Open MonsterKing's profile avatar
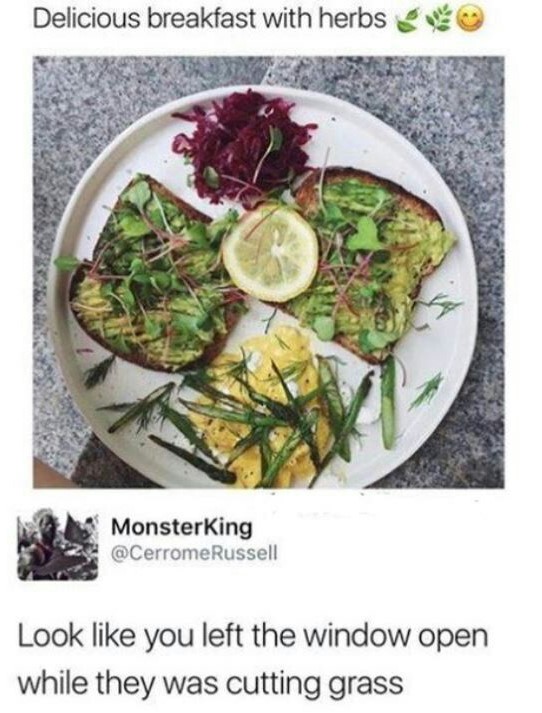The height and width of the screenshot is (713, 542). click(x=58, y=544)
